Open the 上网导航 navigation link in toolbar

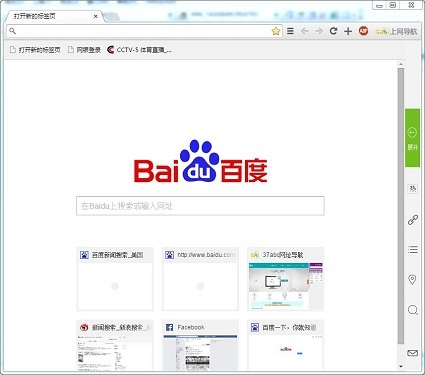[396, 31]
